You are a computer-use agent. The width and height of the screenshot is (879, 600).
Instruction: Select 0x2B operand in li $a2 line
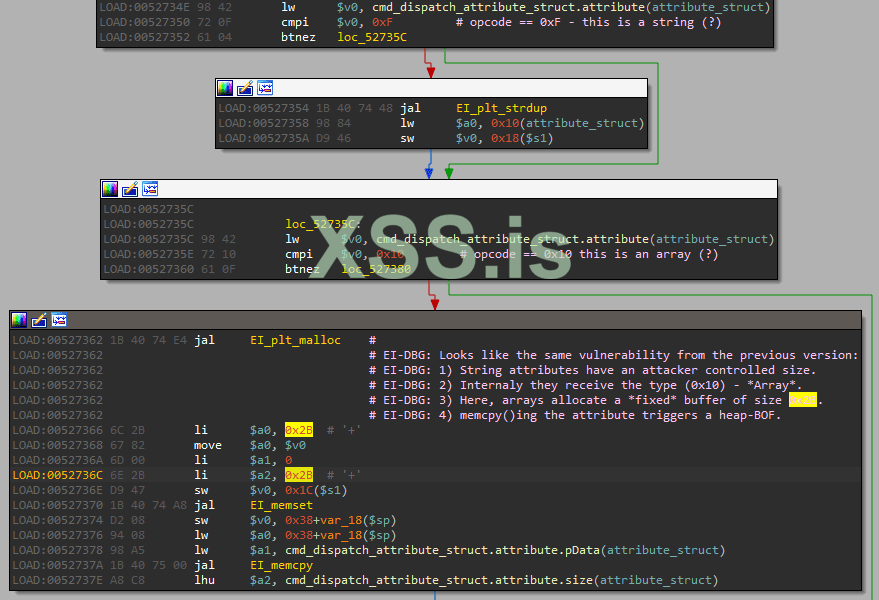tap(299, 475)
